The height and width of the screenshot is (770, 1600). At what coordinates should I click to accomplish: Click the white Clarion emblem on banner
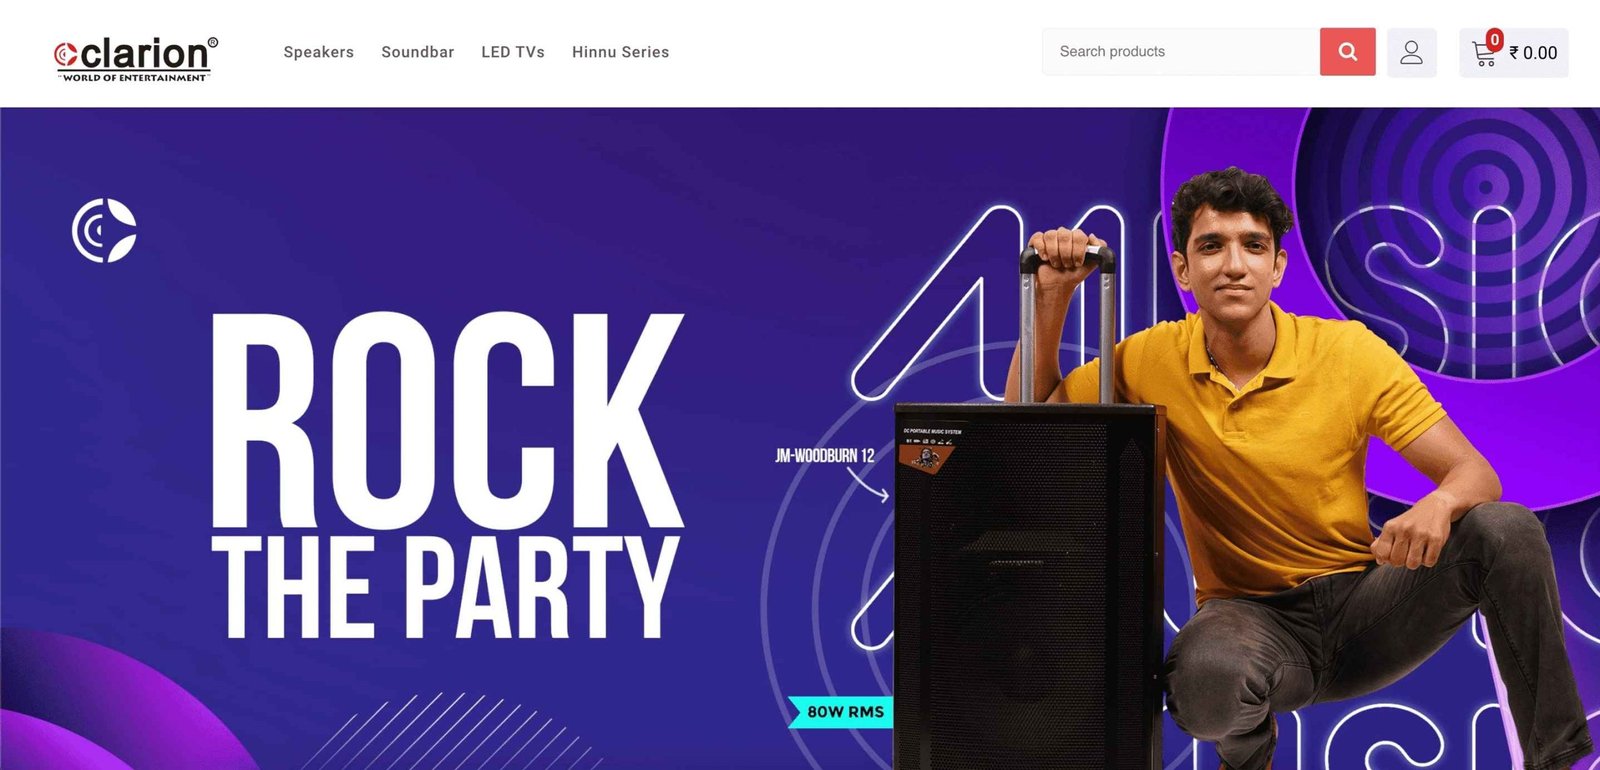[104, 231]
